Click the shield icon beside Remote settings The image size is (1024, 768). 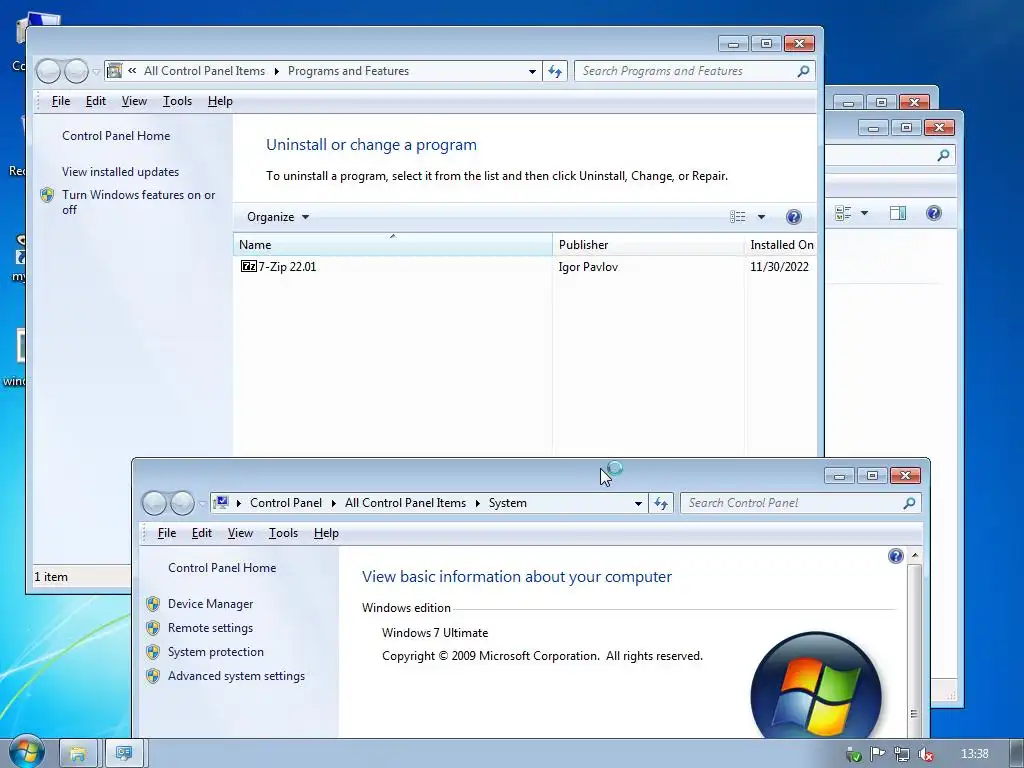tap(153, 628)
